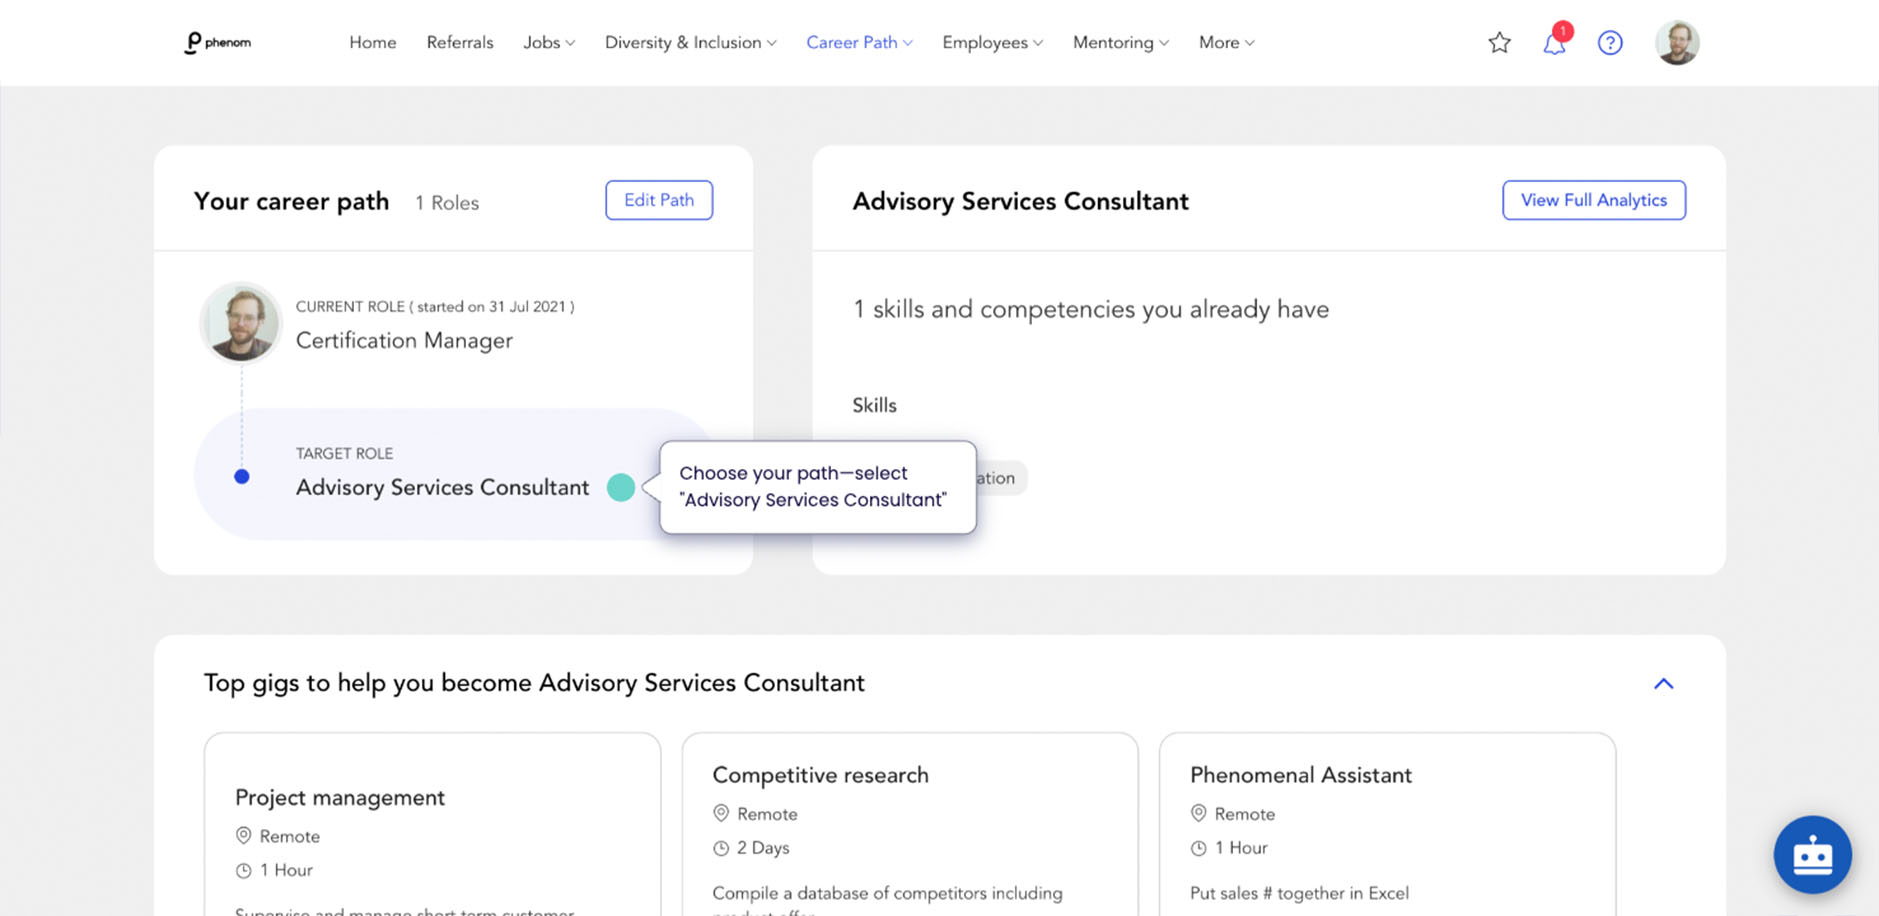1879x916 pixels.
Task: Launch the chatbot assistant icon
Action: [x=1812, y=855]
